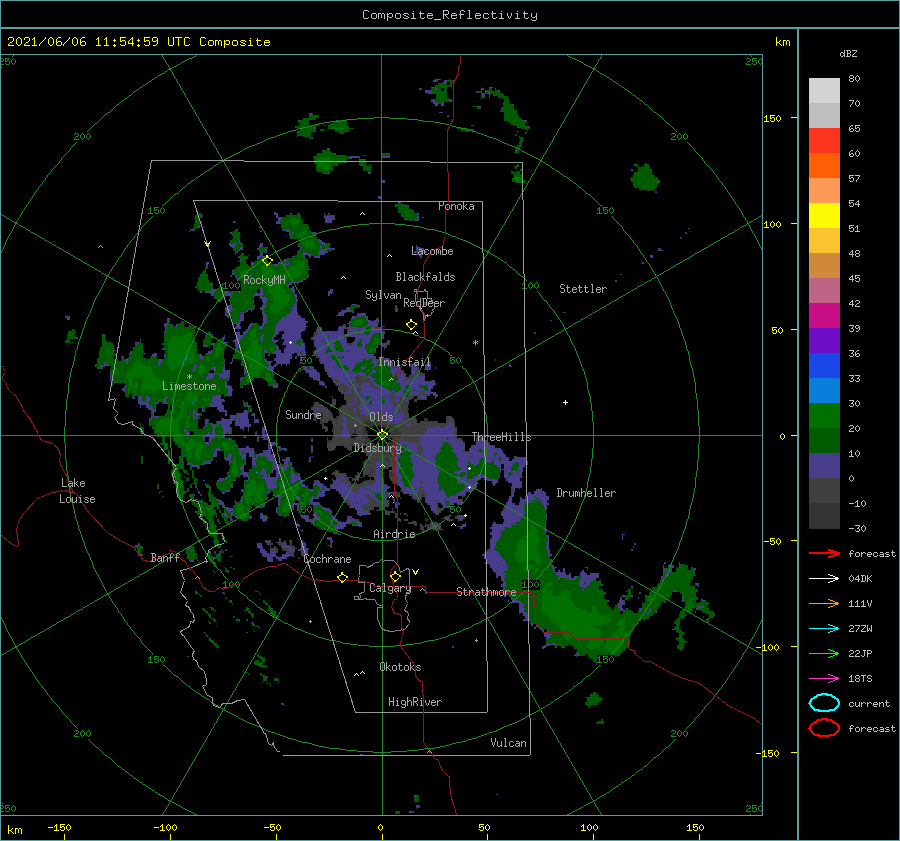Click the Strathmore city label
This screenshot has width=900, height=841.
tap(486, 592)
